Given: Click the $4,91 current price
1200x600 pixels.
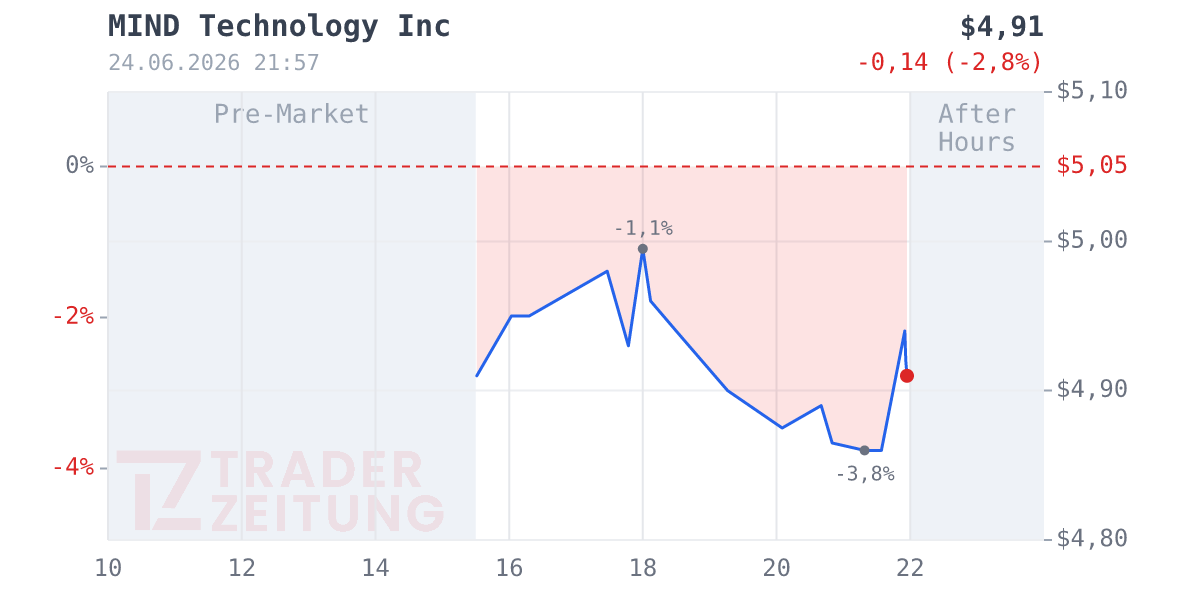Looking at the screenshot, I should (x=1001, y=27).
